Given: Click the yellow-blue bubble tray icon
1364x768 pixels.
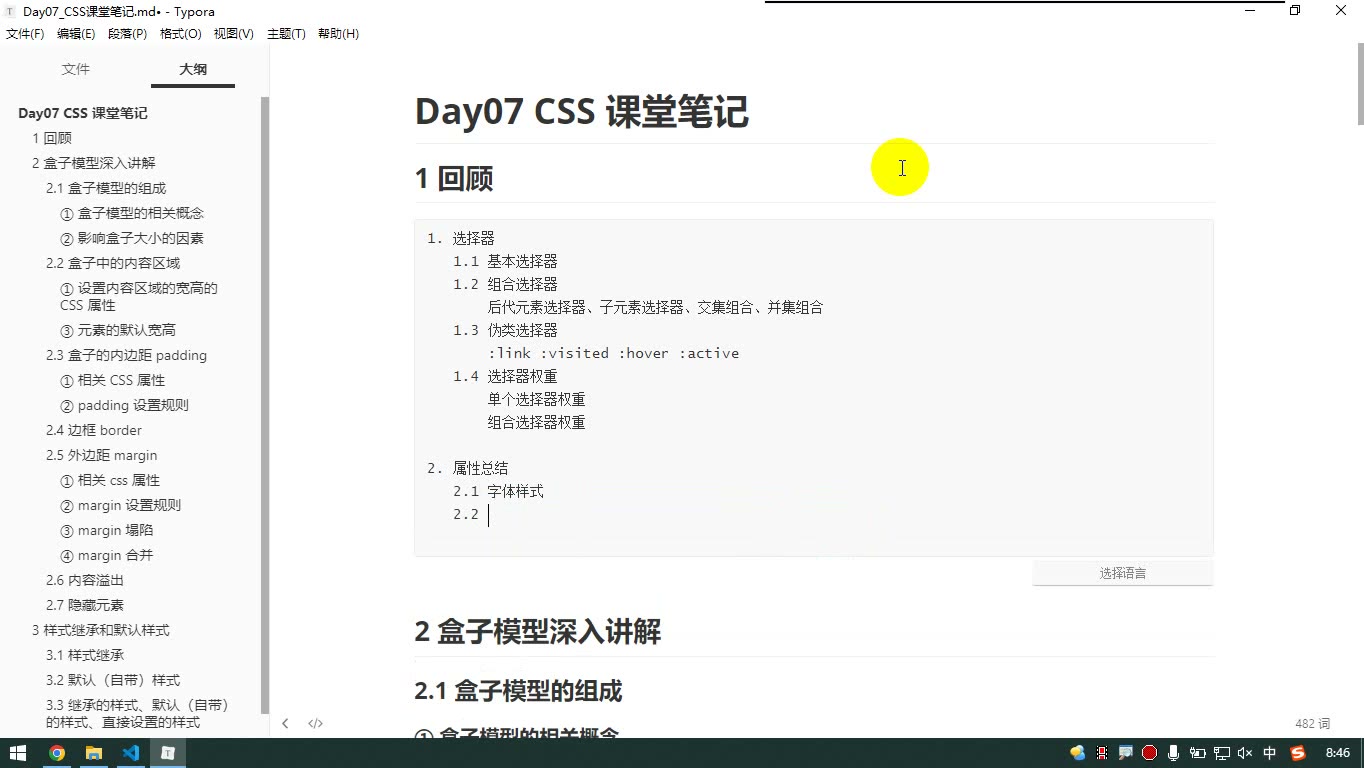Looking at the screenshot, I should 1077,753.
